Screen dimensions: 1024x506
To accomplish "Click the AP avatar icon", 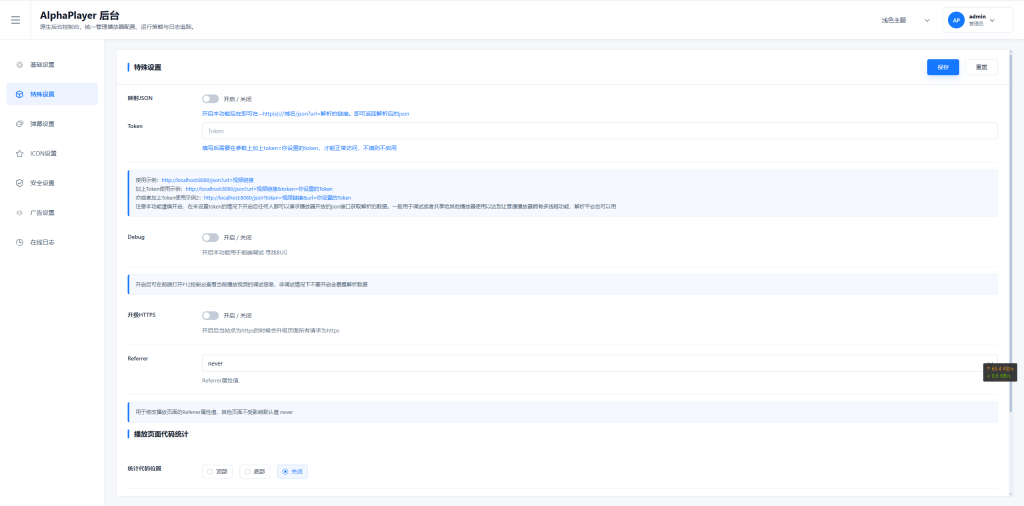I will [956, 20].
